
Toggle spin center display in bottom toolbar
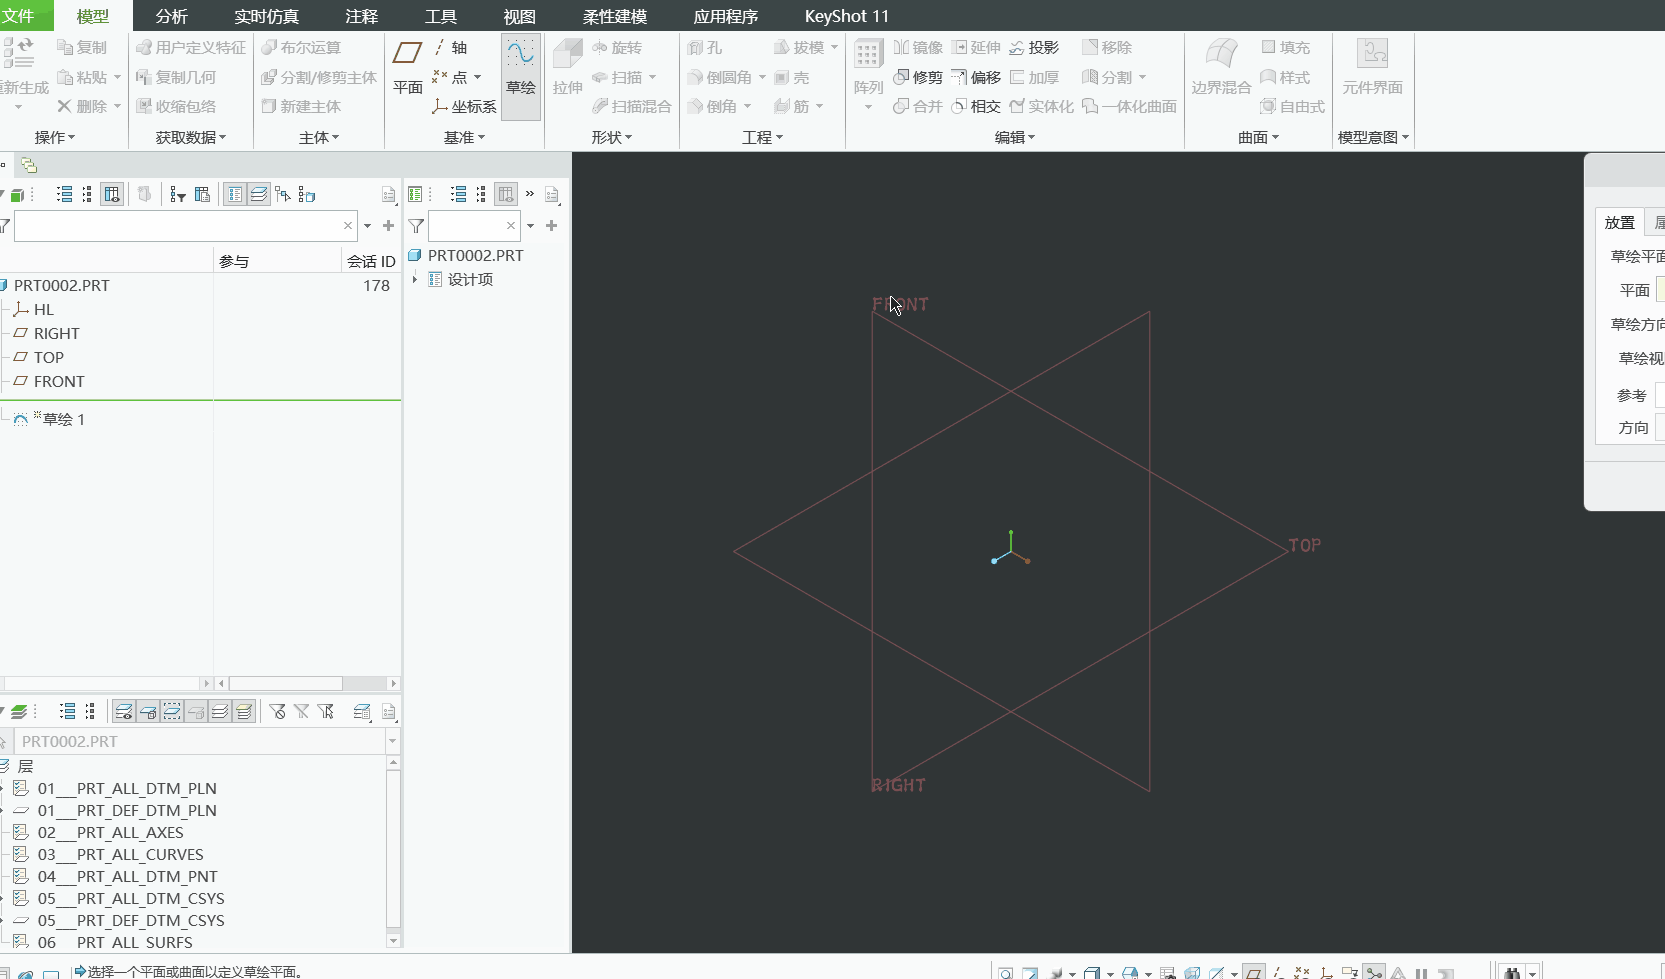(1374, 972)
